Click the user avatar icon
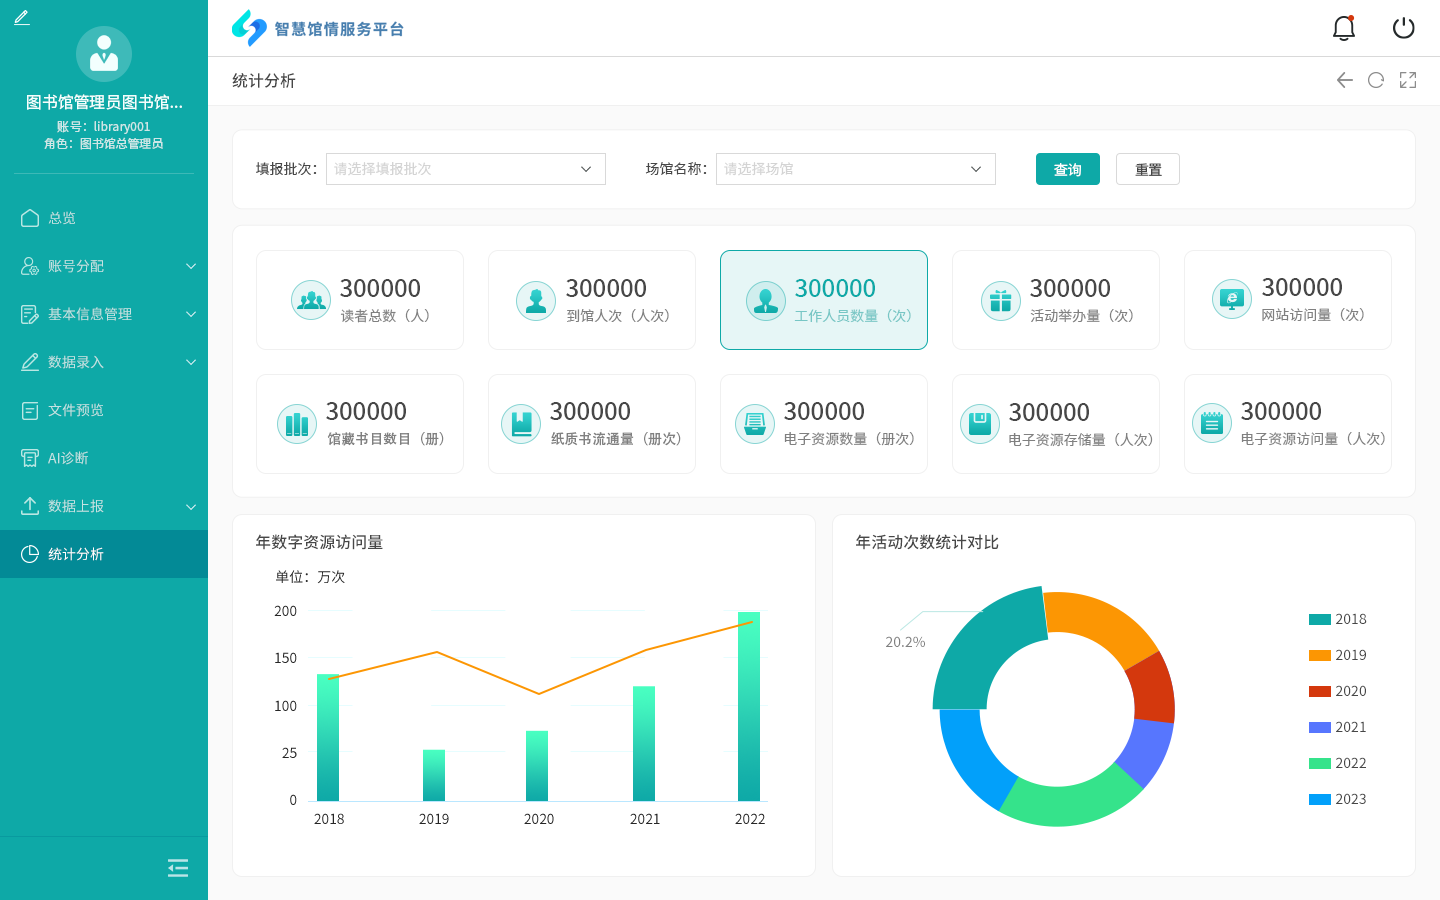This screenshot has width=1440, height=900. tap(104, 54)
